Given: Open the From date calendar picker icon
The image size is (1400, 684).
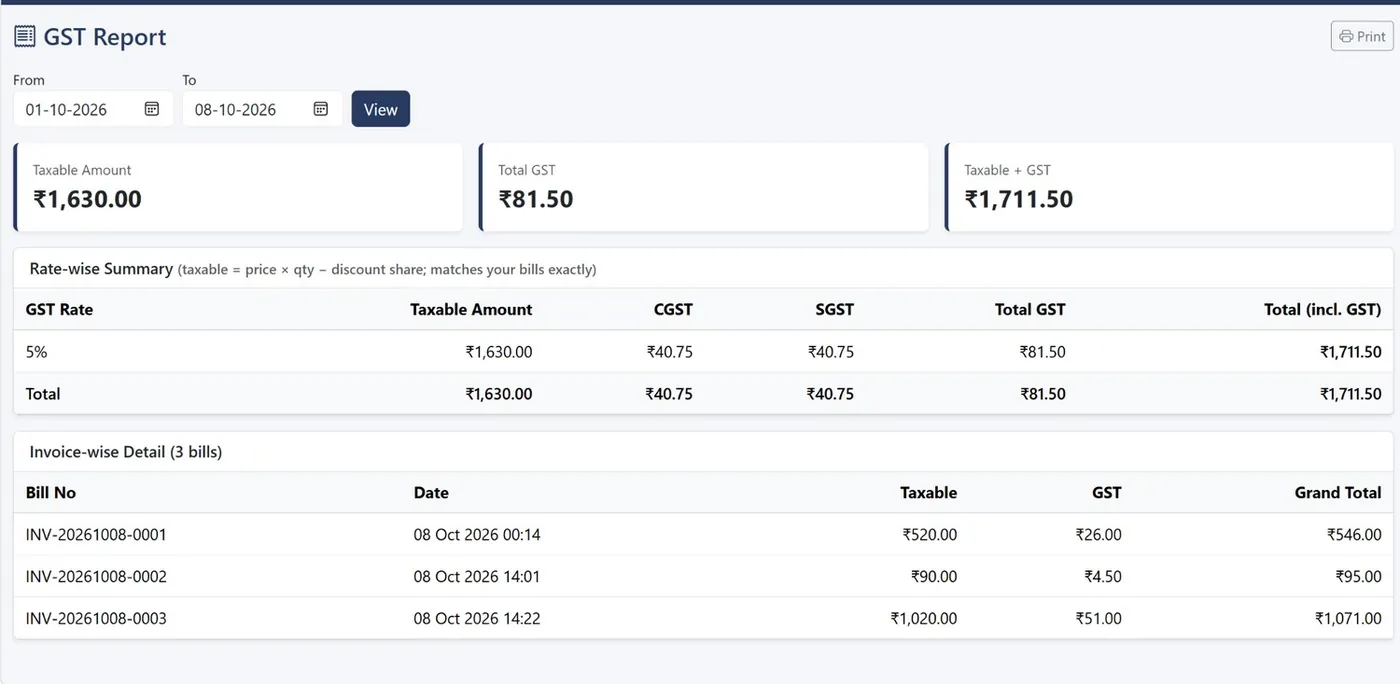Looking at the screenshot, I should point(152,109).
